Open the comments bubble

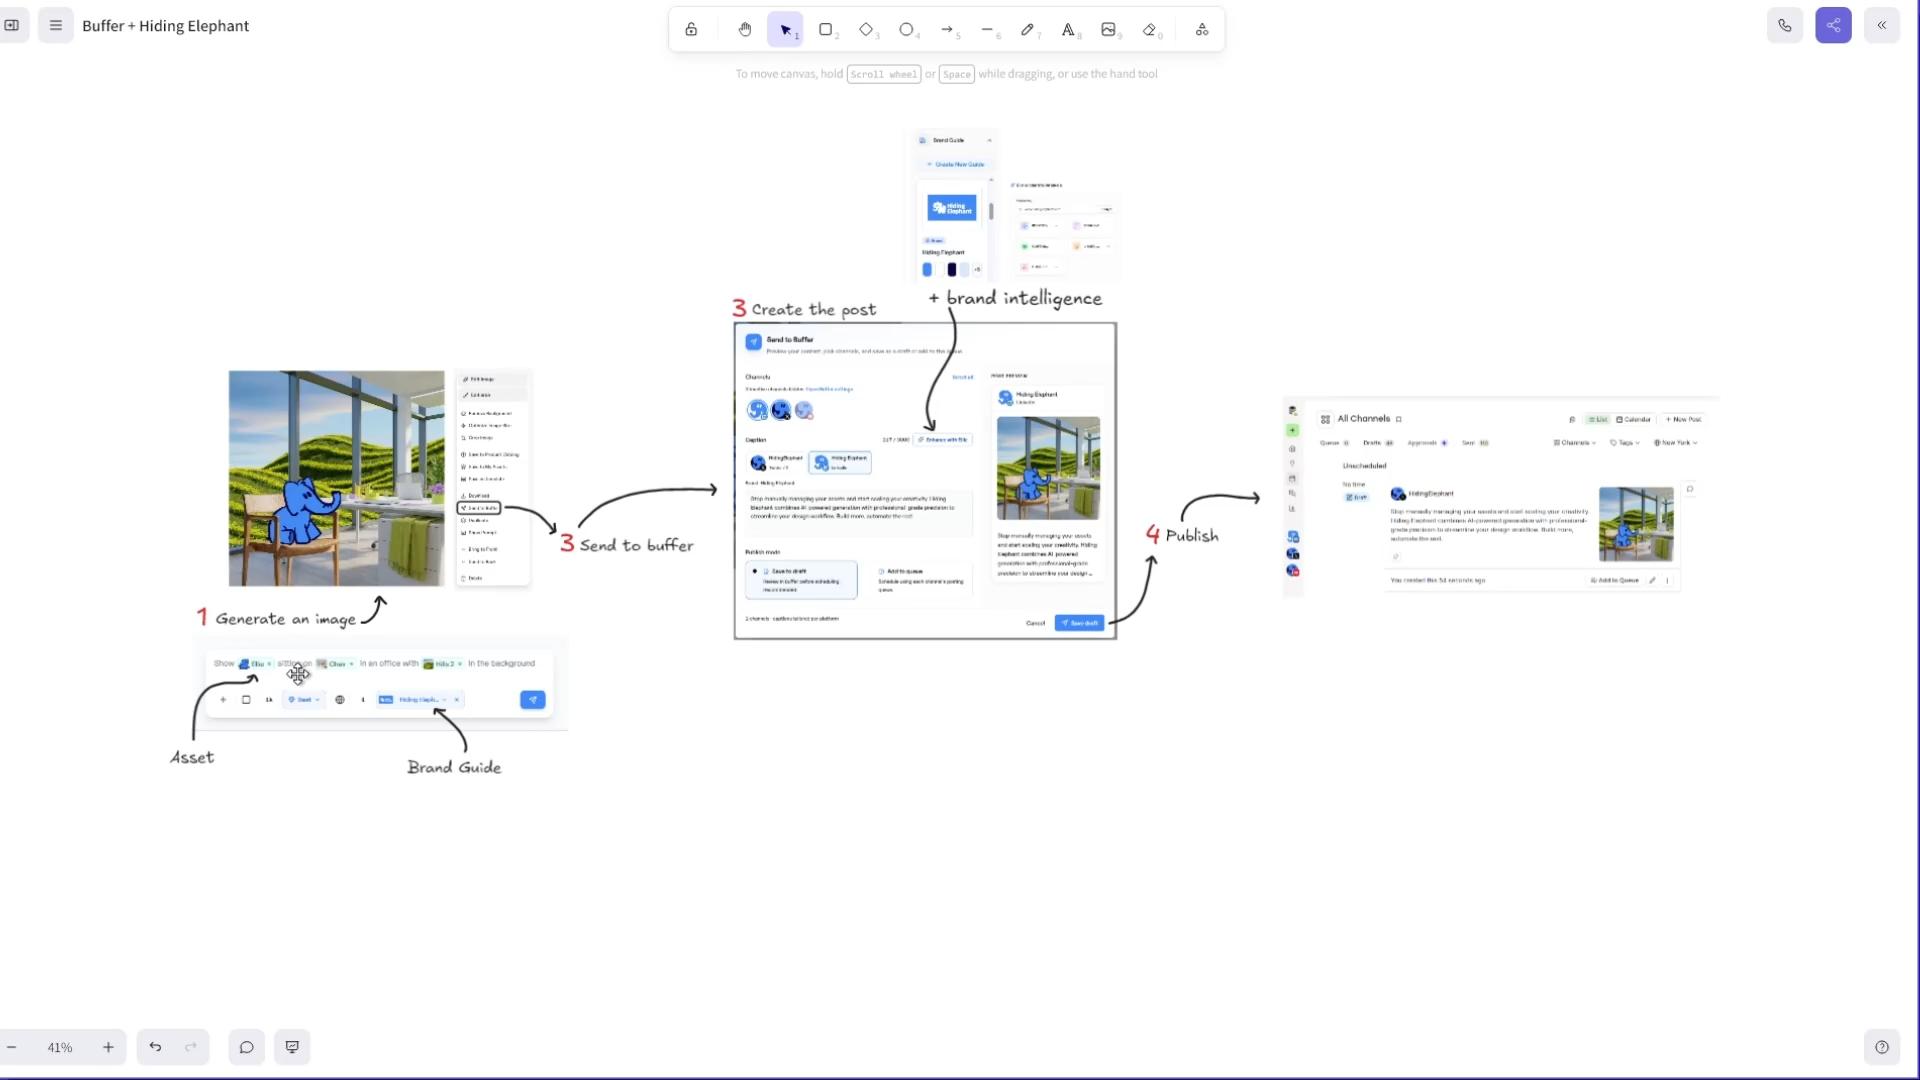[x=246, y=1047]
